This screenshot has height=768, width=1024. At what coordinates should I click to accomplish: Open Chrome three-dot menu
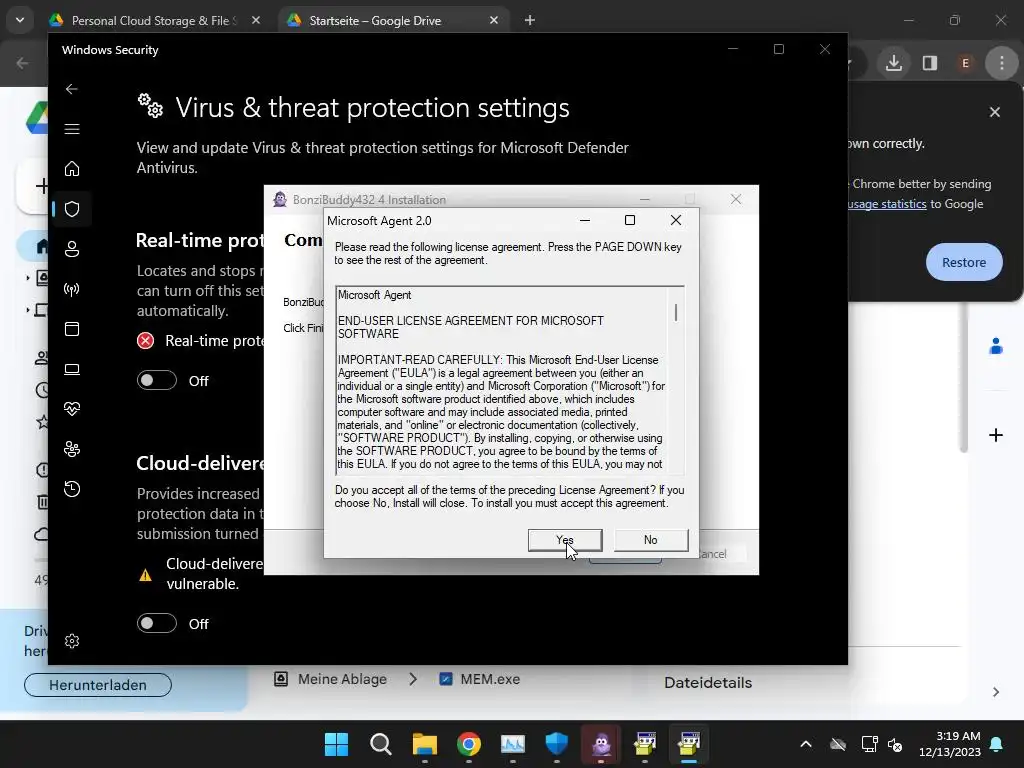pos(1002,63)
